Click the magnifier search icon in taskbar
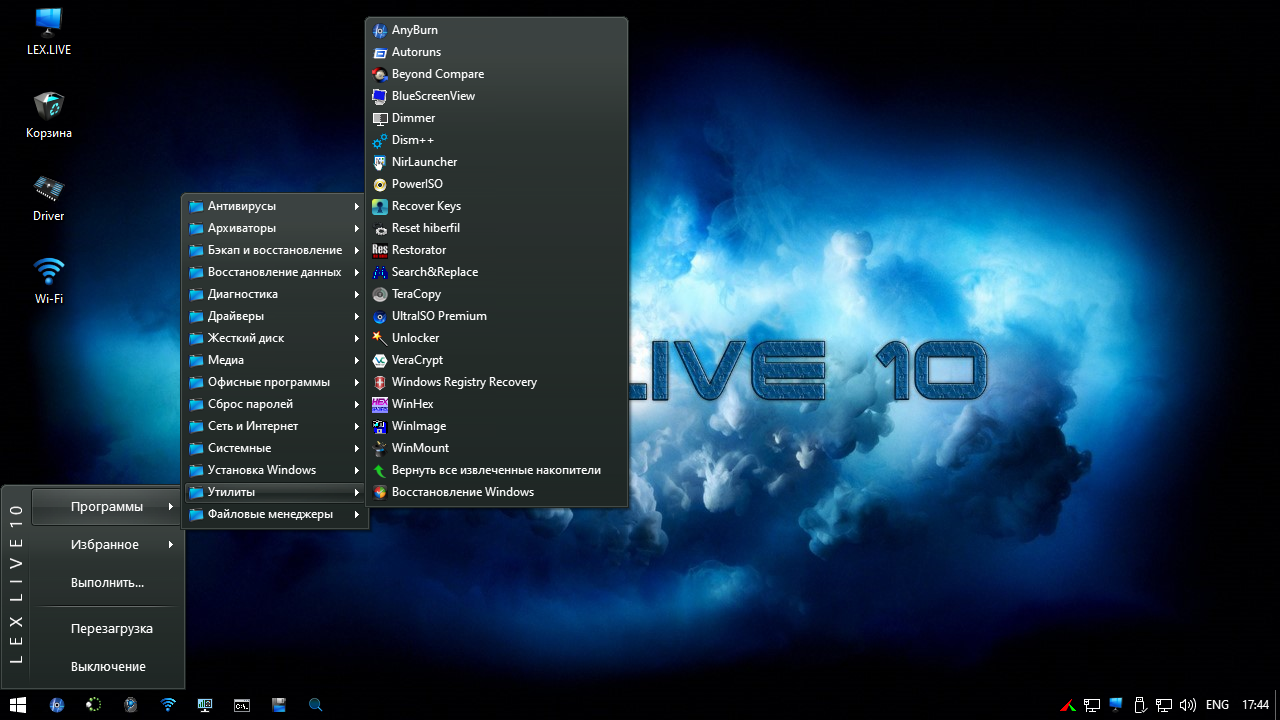 (x=315, y=705)
